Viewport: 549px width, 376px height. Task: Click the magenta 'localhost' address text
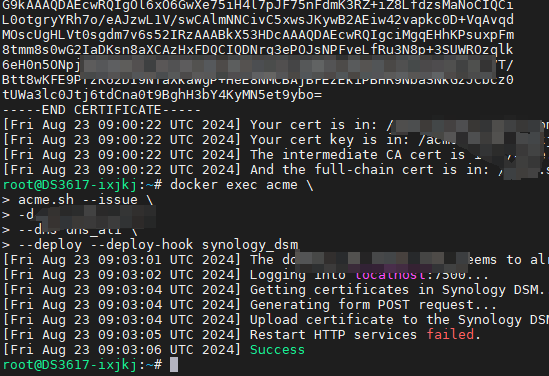[x=390, y=275]
